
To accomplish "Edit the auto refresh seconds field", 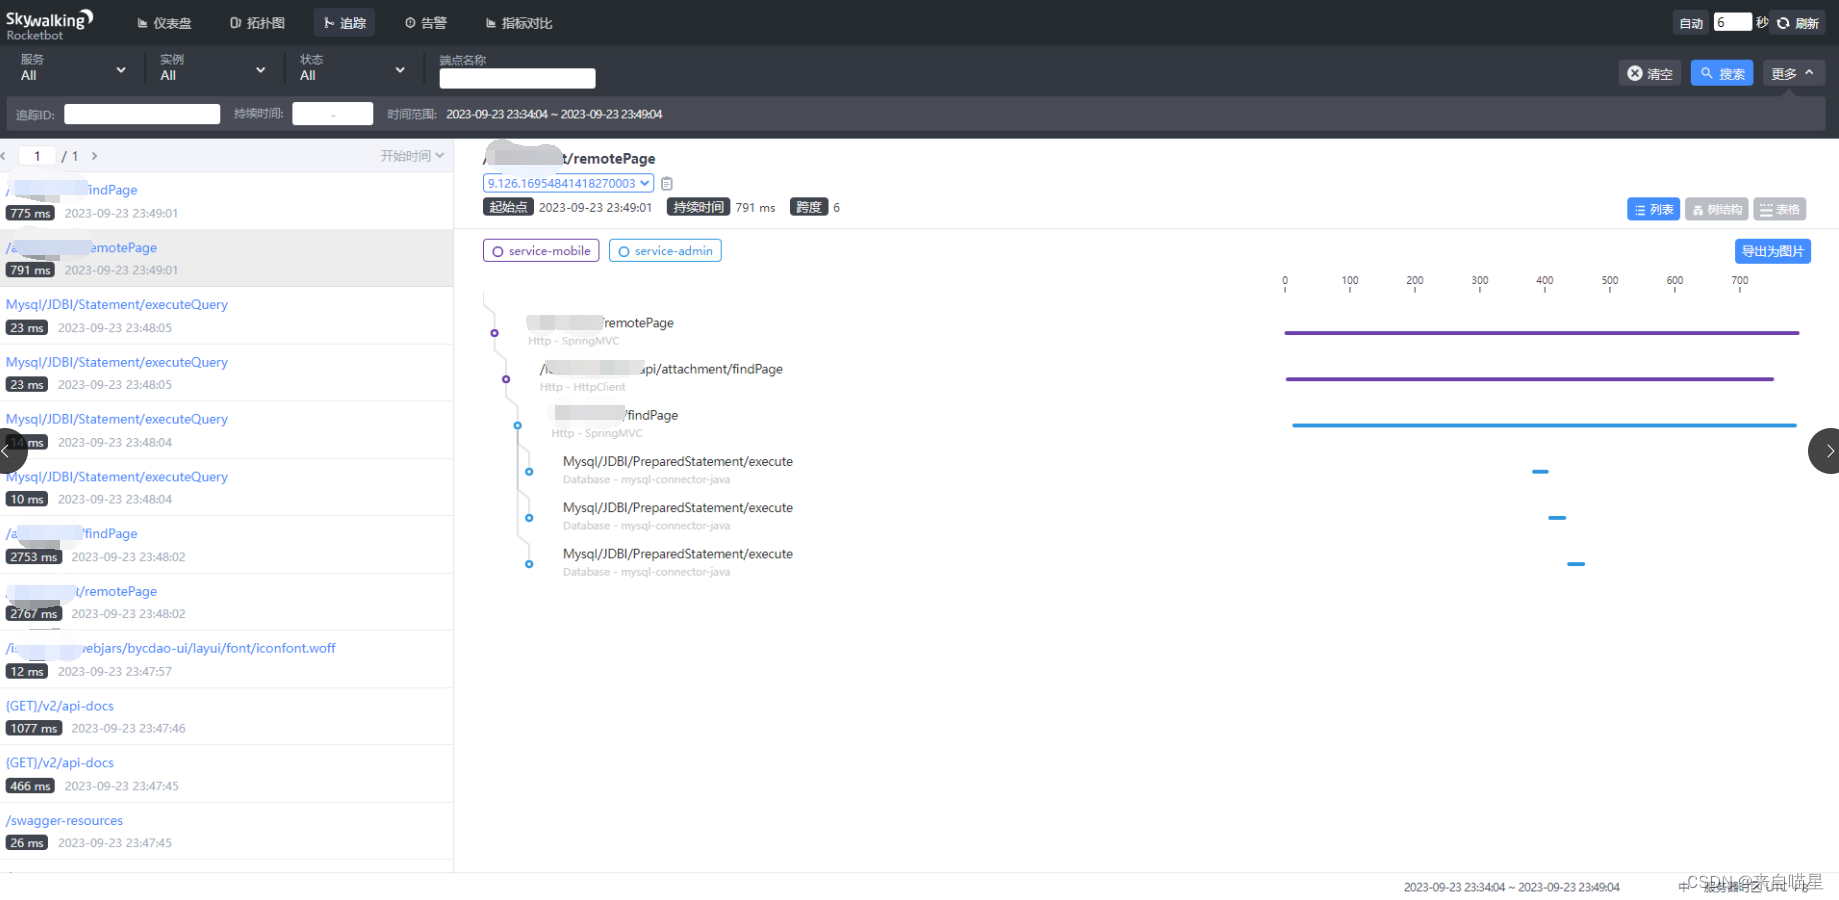I will (1732, 22).
